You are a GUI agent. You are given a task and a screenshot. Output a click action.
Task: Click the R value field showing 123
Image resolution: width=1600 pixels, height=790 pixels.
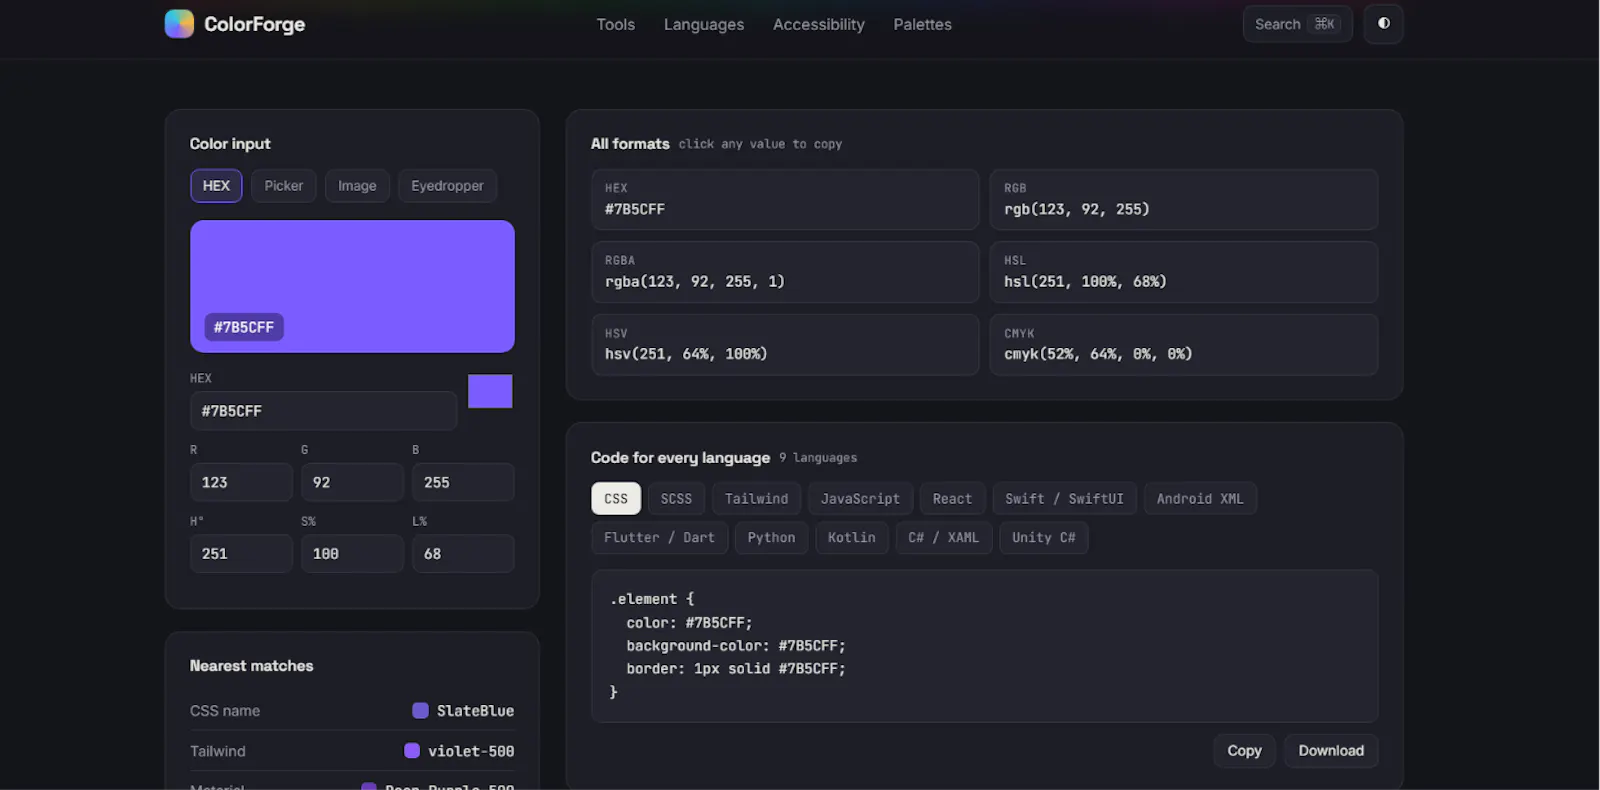241,482
